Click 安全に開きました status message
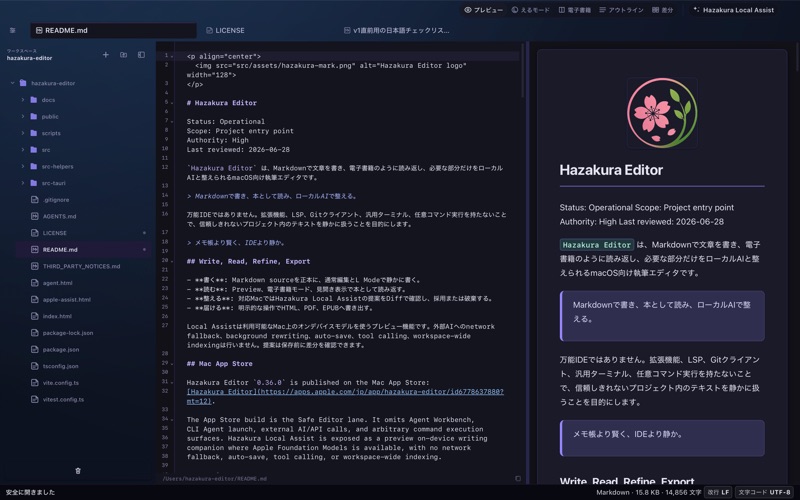Screen dimensions: 800x500 coord(30,492)
